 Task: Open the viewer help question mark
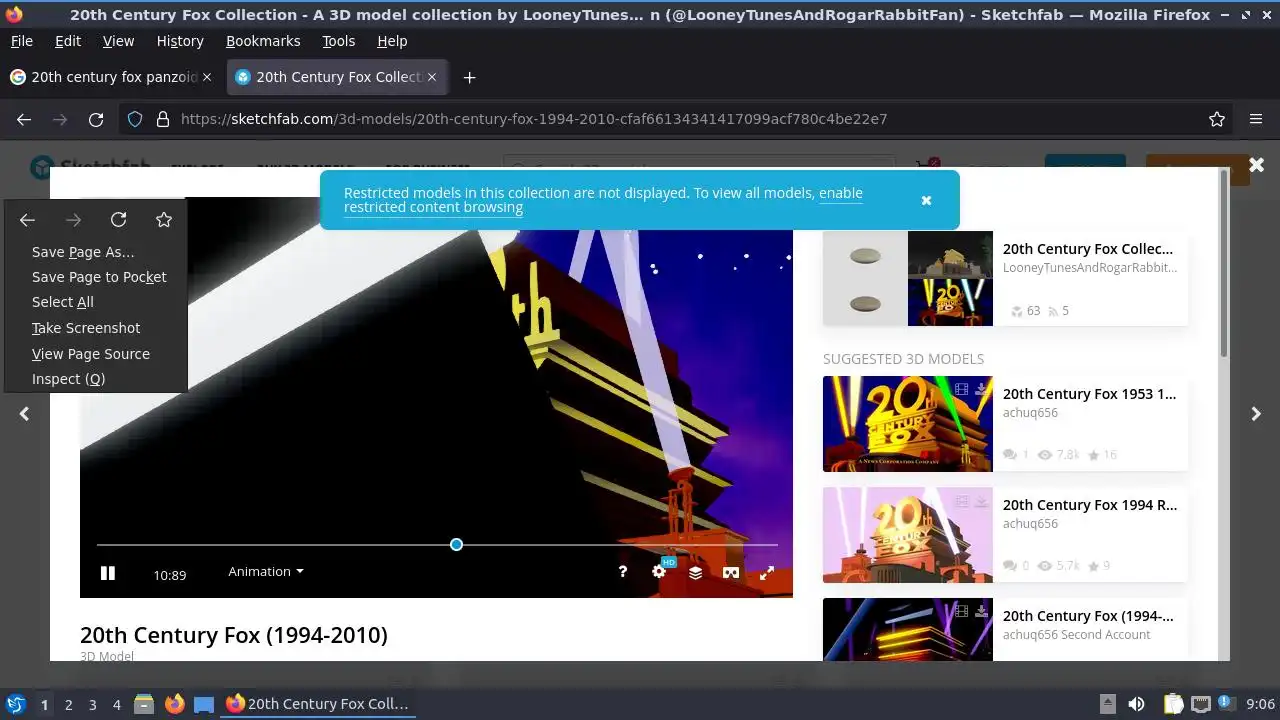[x=622, y=571]
